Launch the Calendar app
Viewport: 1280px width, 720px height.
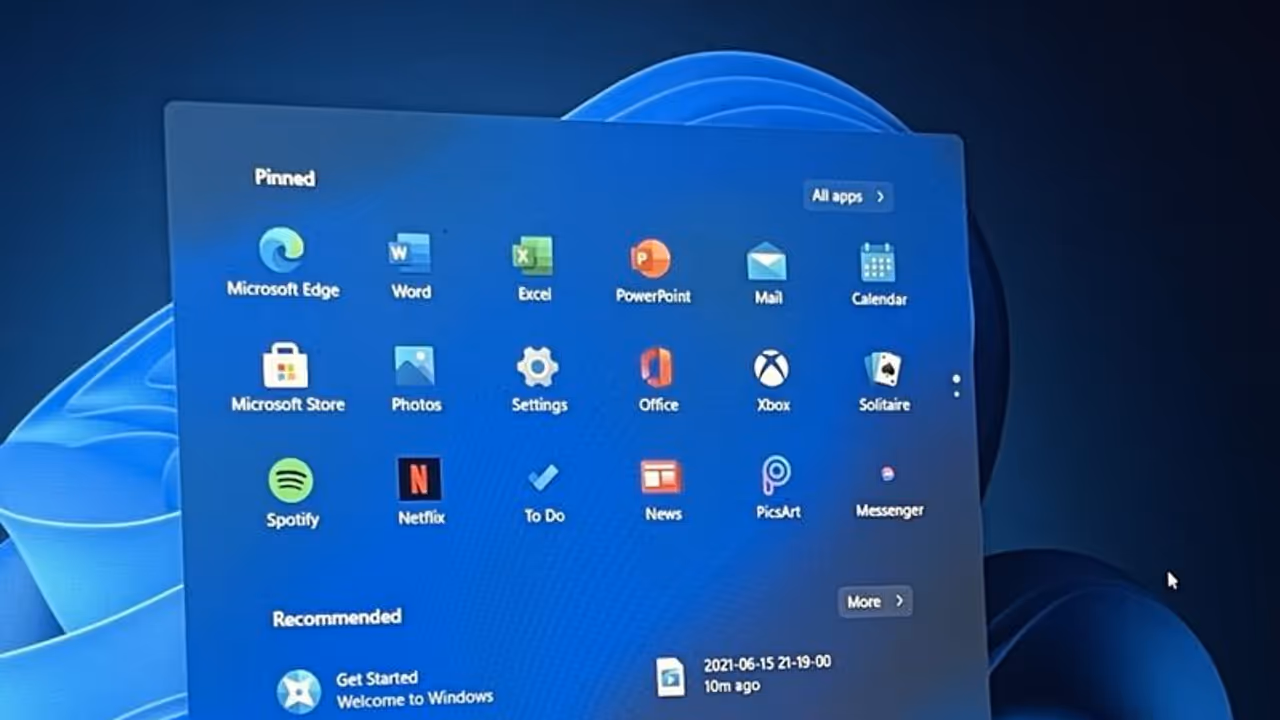coord(878,264)
